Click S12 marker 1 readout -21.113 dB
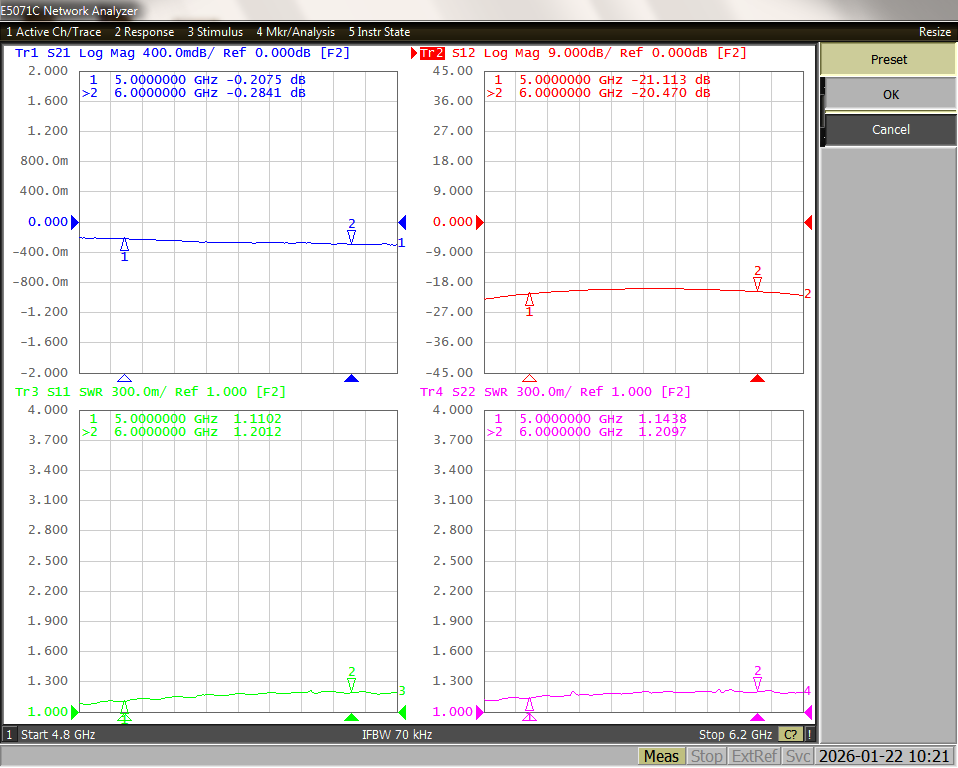 (x=671, y=80)
